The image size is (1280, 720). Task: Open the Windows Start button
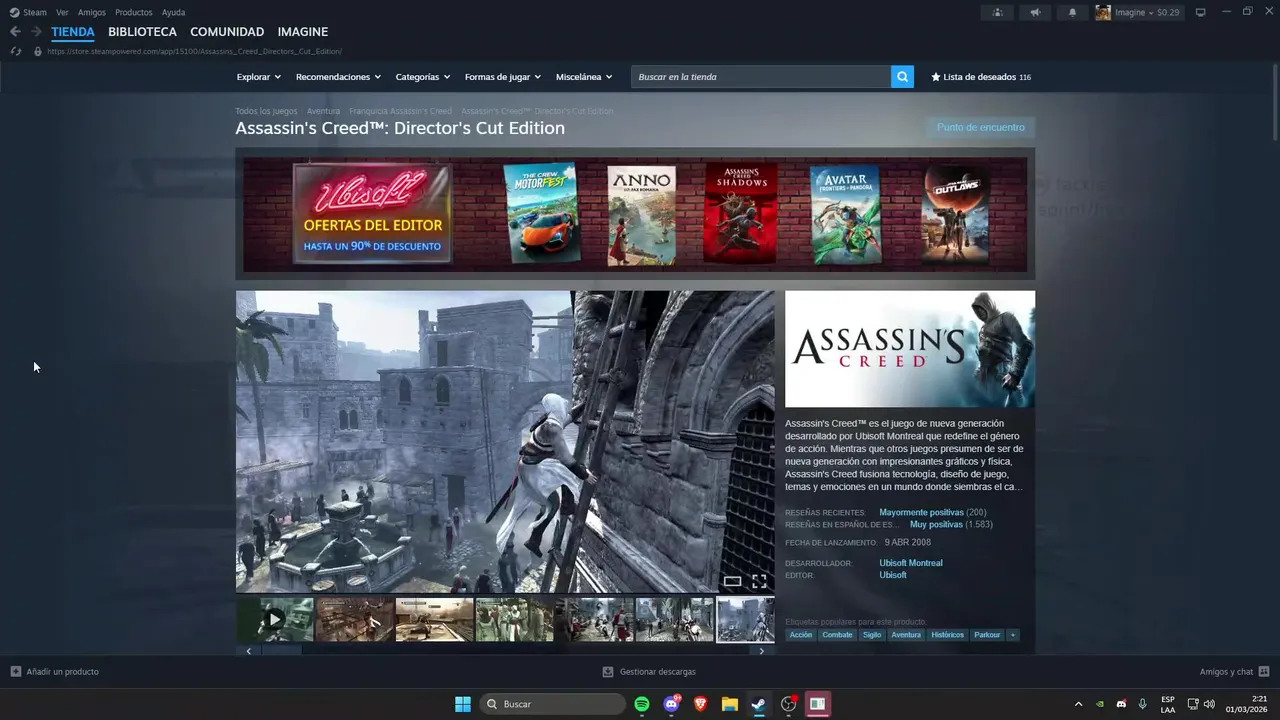pyautogui.click(x=463, y=704)
